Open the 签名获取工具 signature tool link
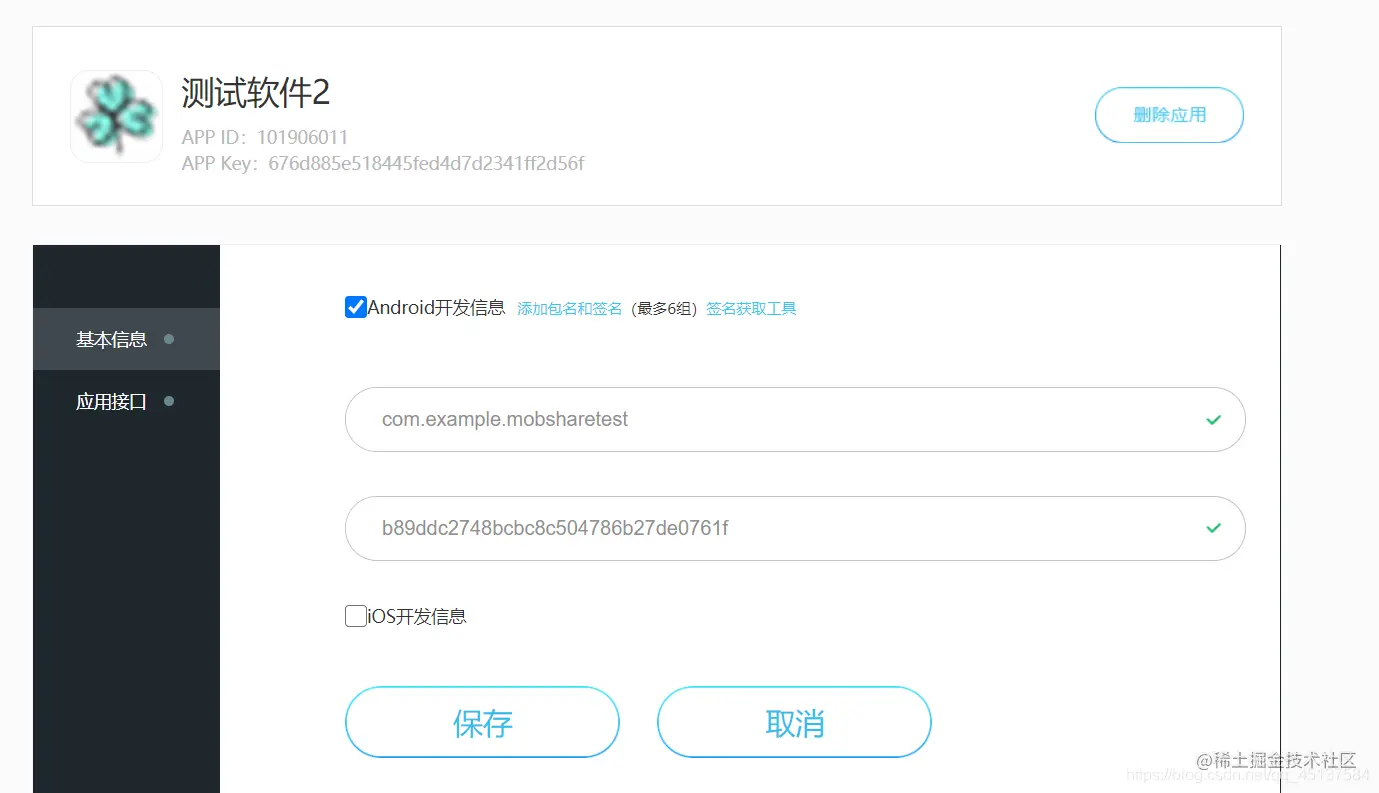This screenshot has width=1379, height=793. (x=751, y=308)
